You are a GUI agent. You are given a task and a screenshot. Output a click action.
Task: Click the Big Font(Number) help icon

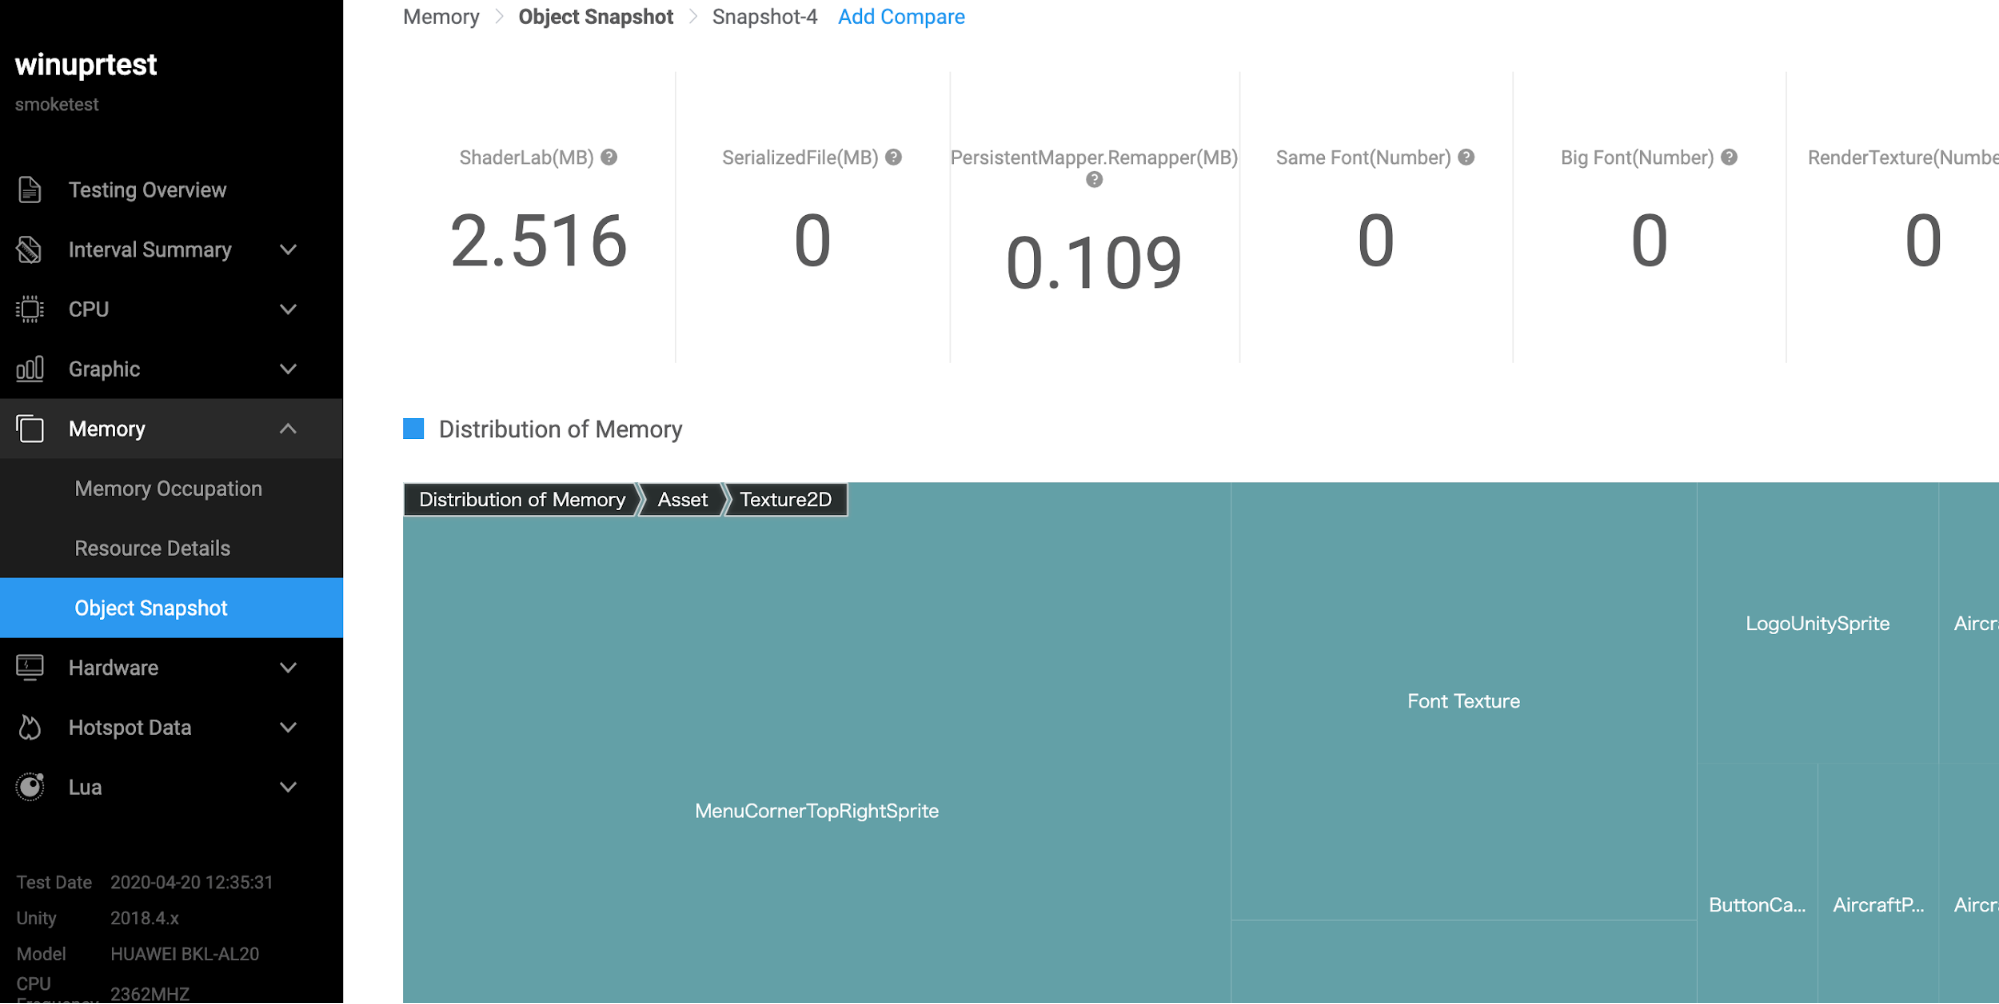point(1729,157)
